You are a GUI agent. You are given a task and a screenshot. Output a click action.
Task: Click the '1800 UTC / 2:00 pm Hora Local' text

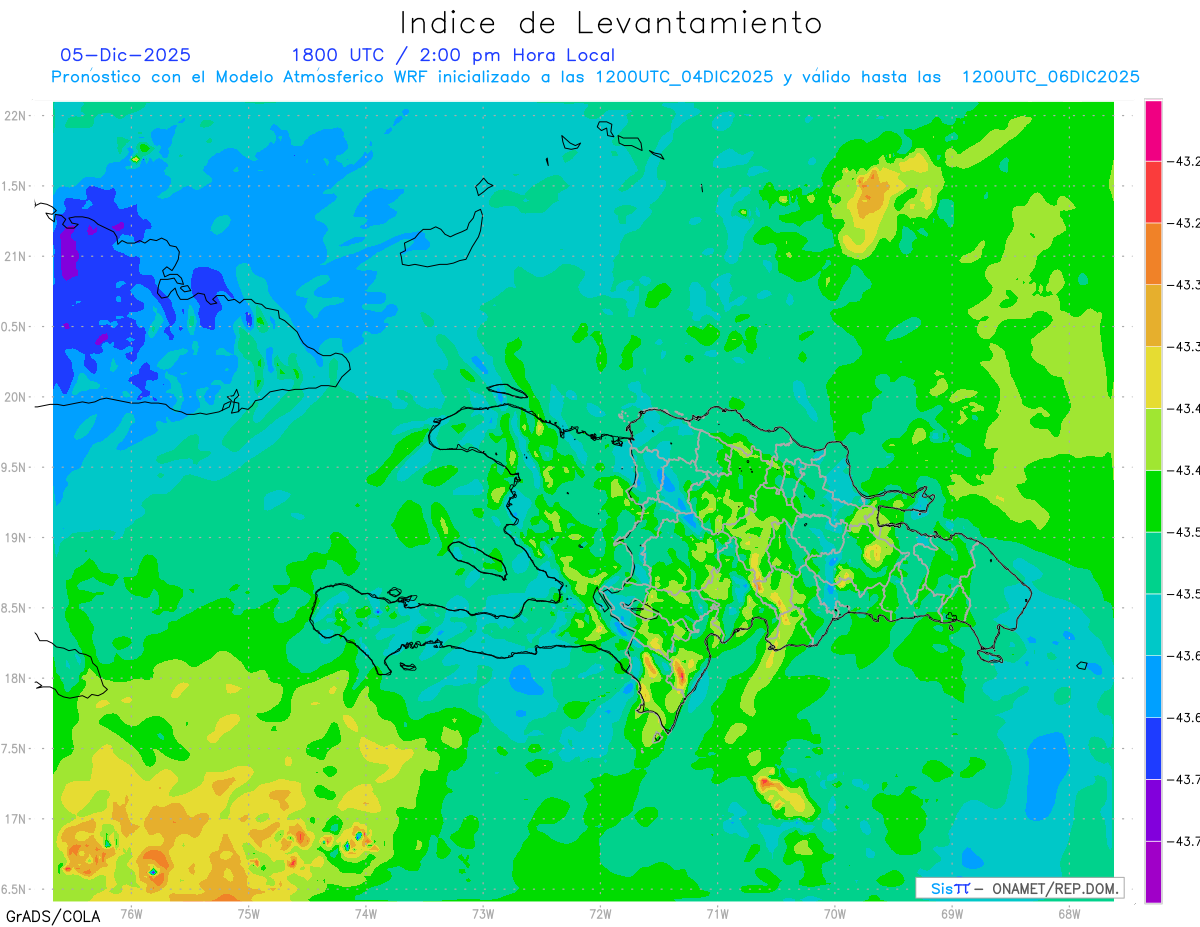(x=453, y=55)
